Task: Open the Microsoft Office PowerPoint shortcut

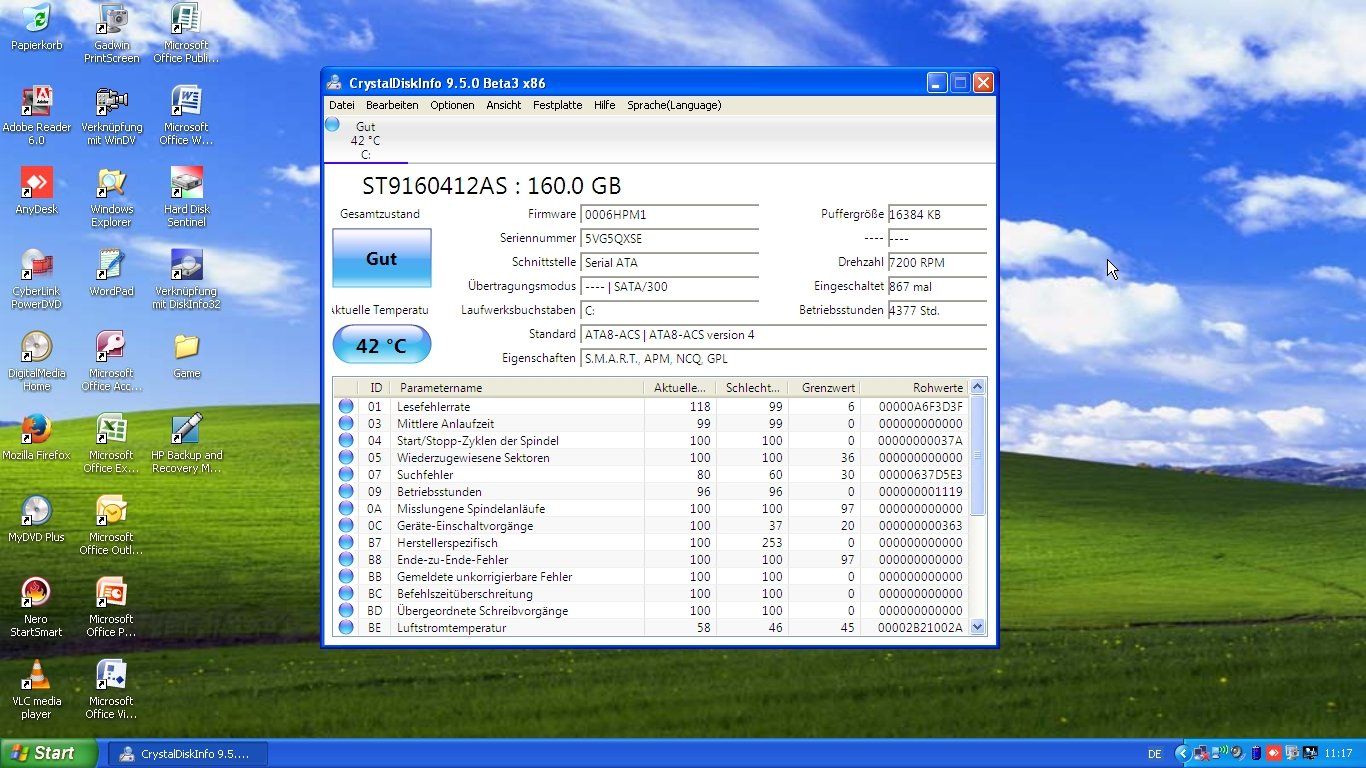Action: click(x=111, y=608)
